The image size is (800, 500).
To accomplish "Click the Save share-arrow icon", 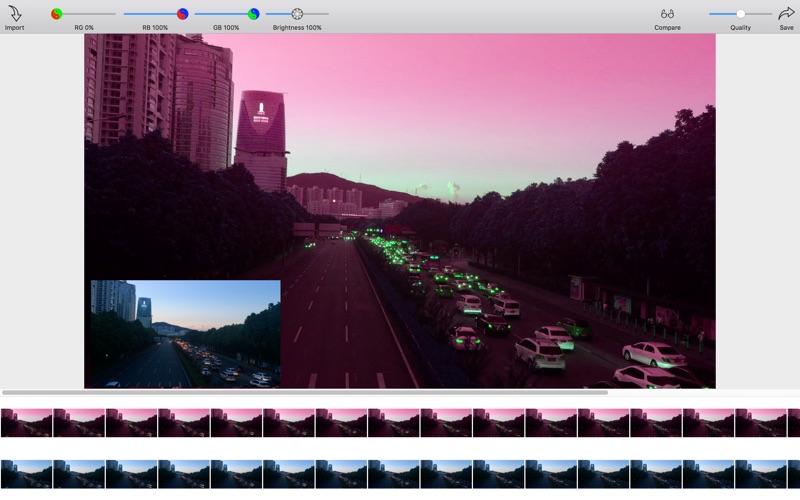I will click(x=786, y=13).
